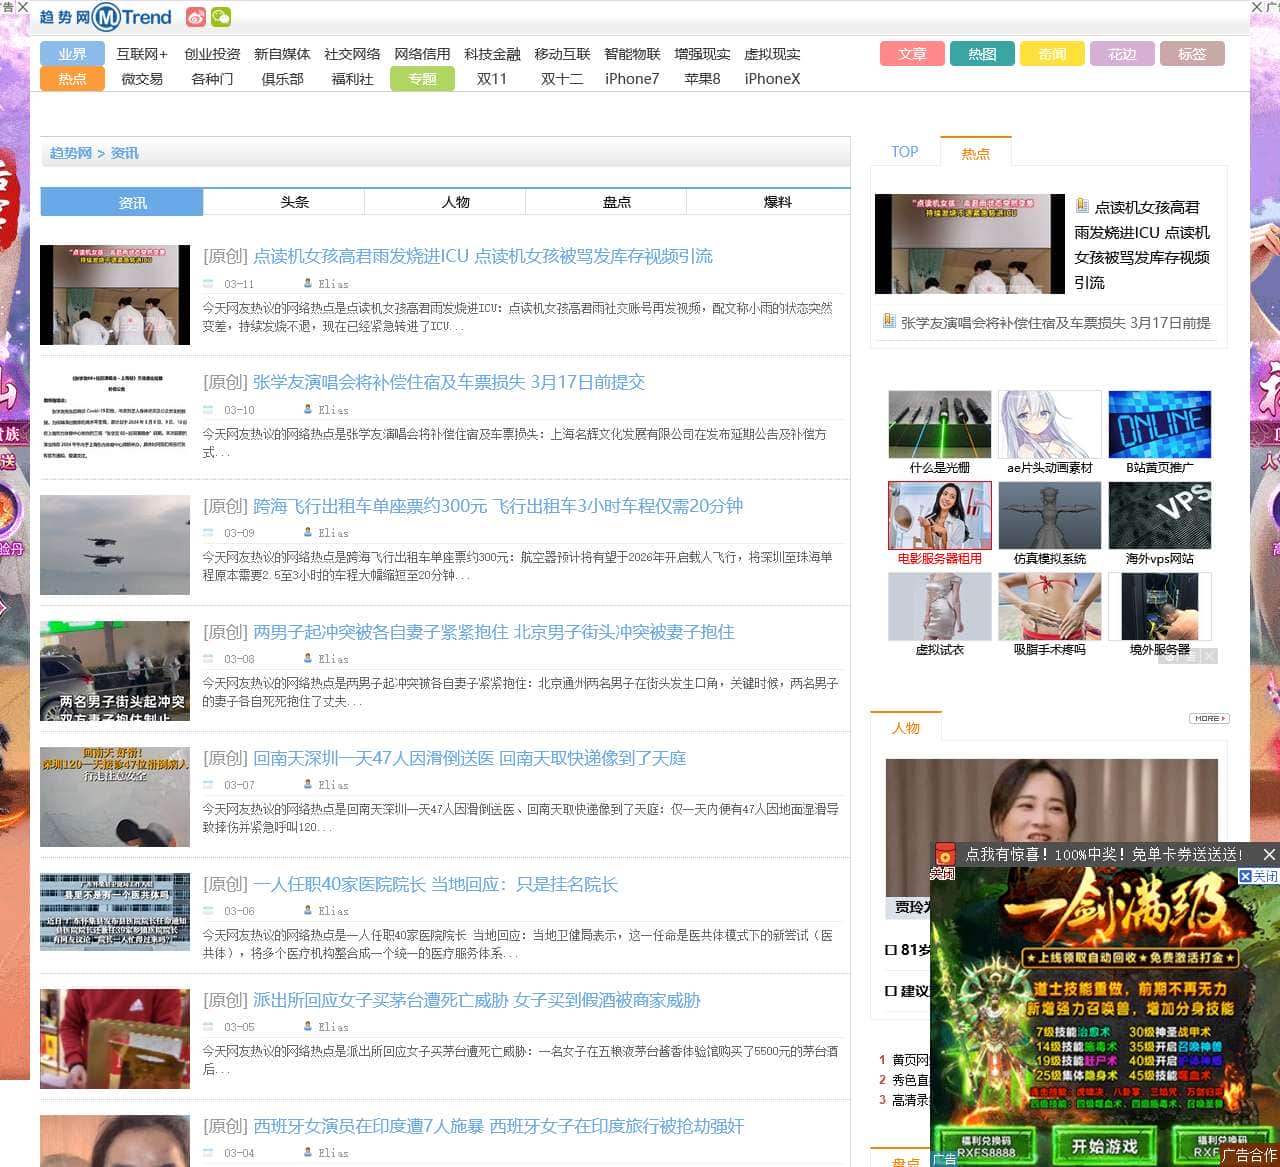Click the flying taxi article thumbnail

tap(115, 545)
